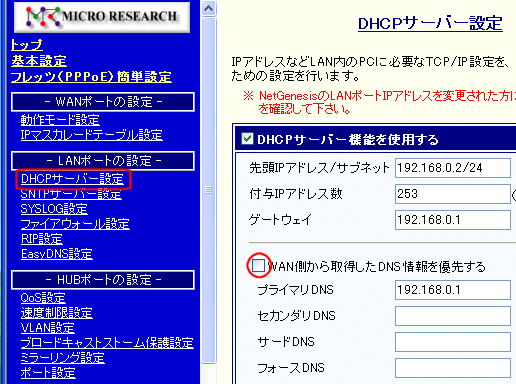Toggle DHCPサーバー機能を使用する checkbox
Image resolution: width=516 pixels, height=384 pixels.
click(247, 138)
